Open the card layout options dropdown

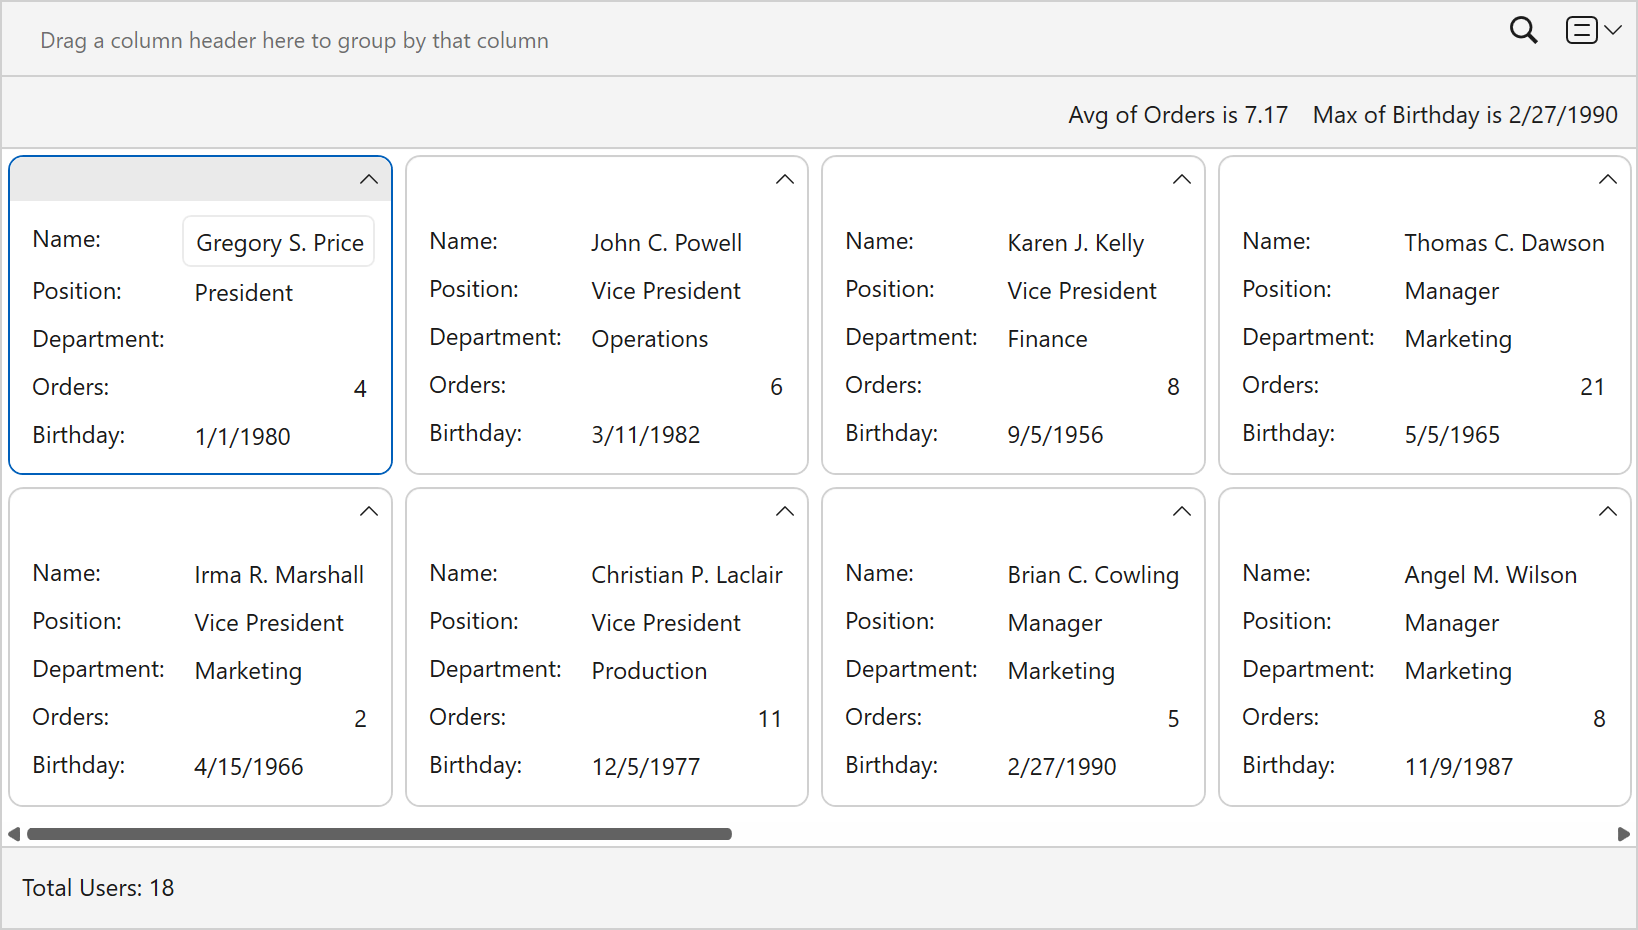[1593, 31]
